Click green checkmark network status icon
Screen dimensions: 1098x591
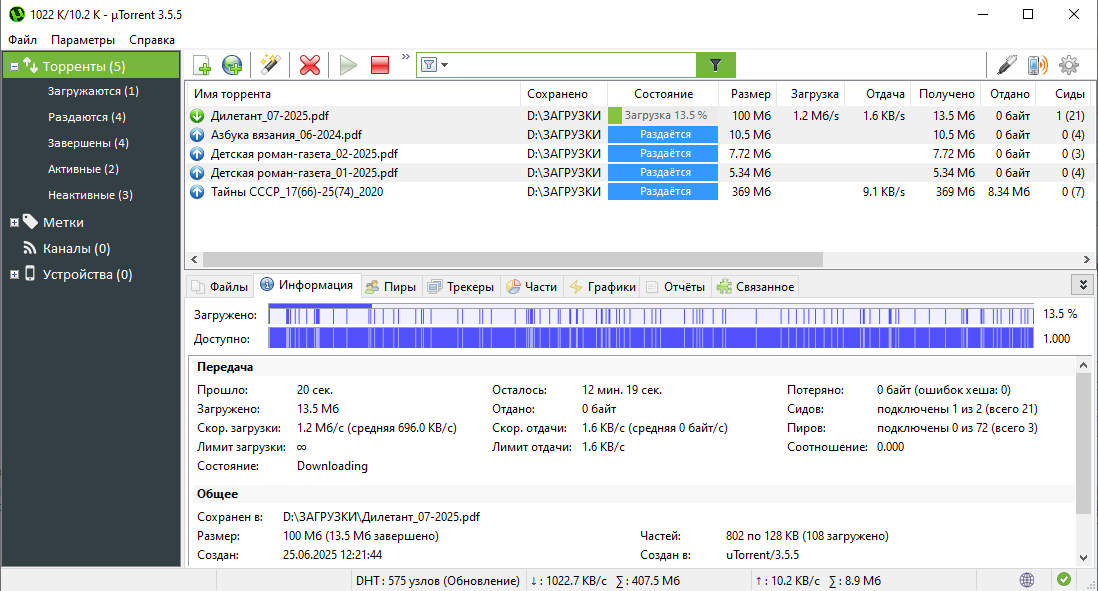pyautogui.click(x=1064, y=579)
